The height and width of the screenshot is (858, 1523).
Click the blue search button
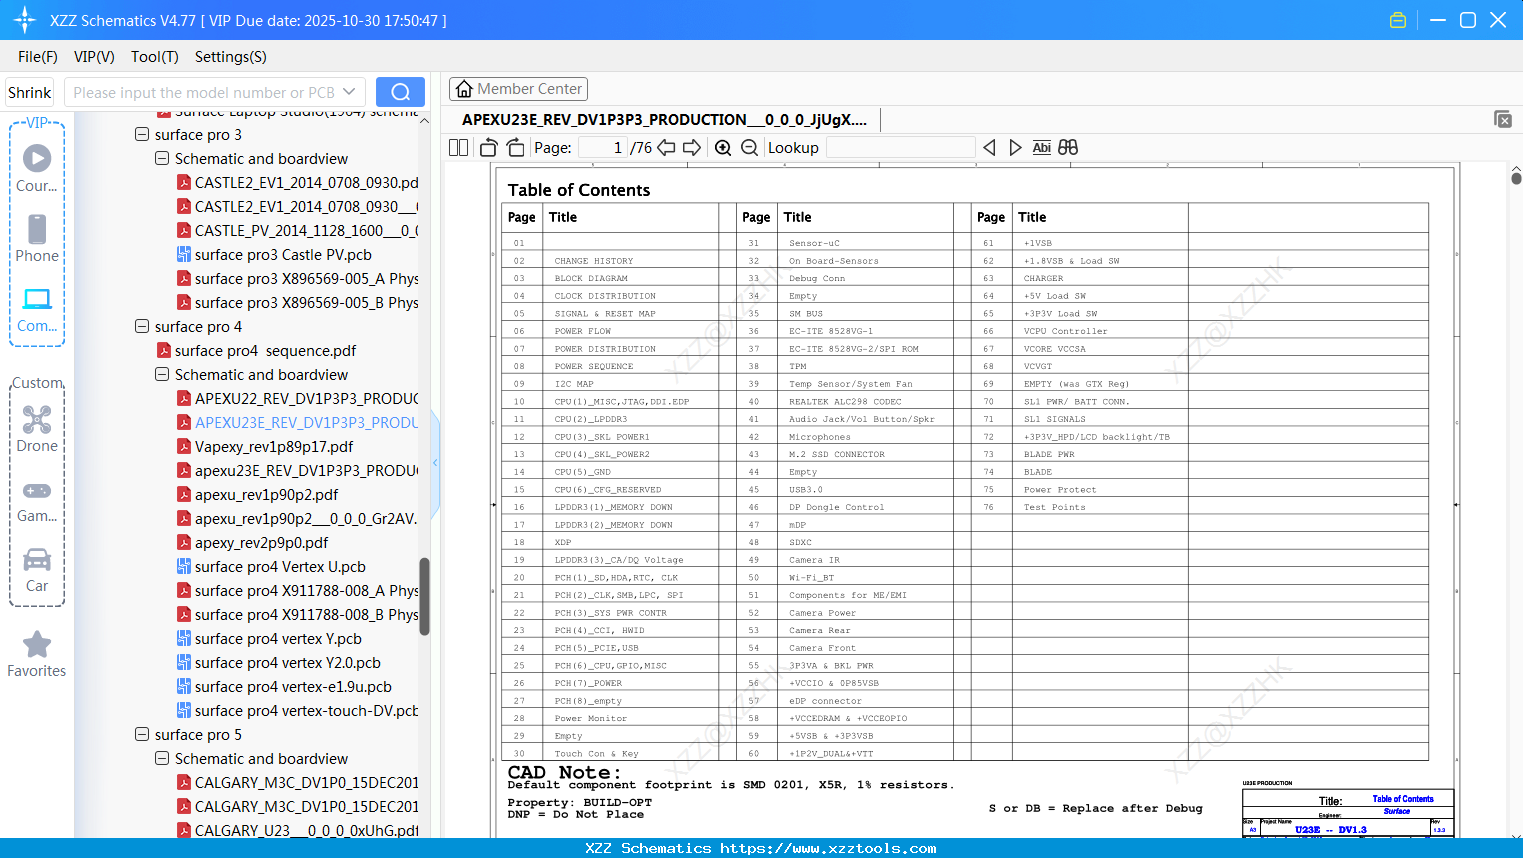[x=400, y=92]
